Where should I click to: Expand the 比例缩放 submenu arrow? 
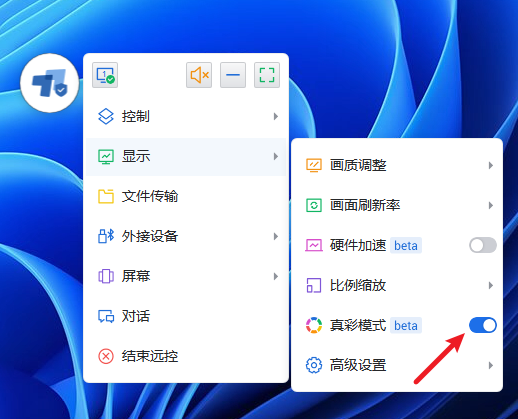pyautogui.click(x=491, y=285)
